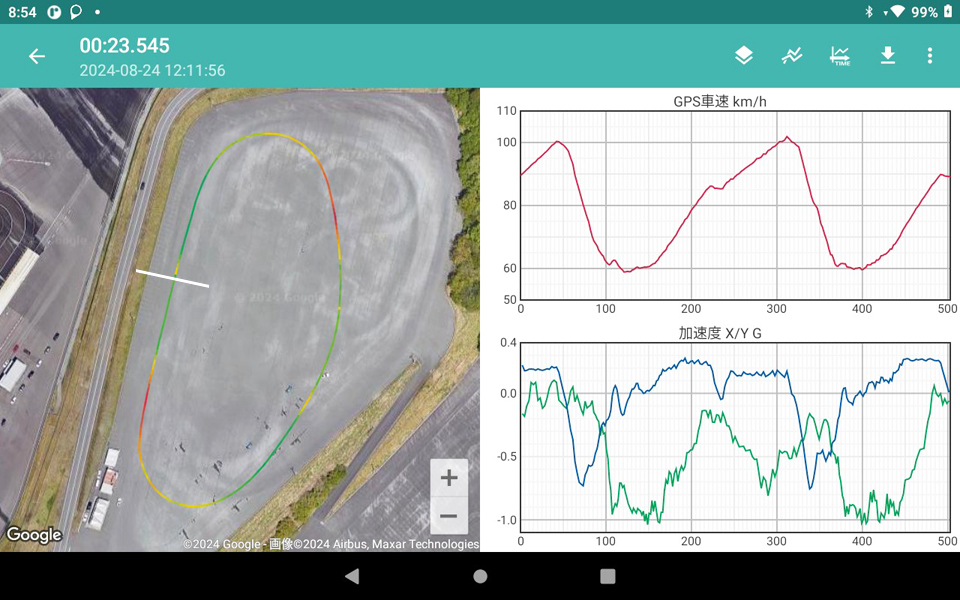Tap the GPS車速 km/h chart title
Image resolution: width=960 pixels, height=600 pixels.
720,101
